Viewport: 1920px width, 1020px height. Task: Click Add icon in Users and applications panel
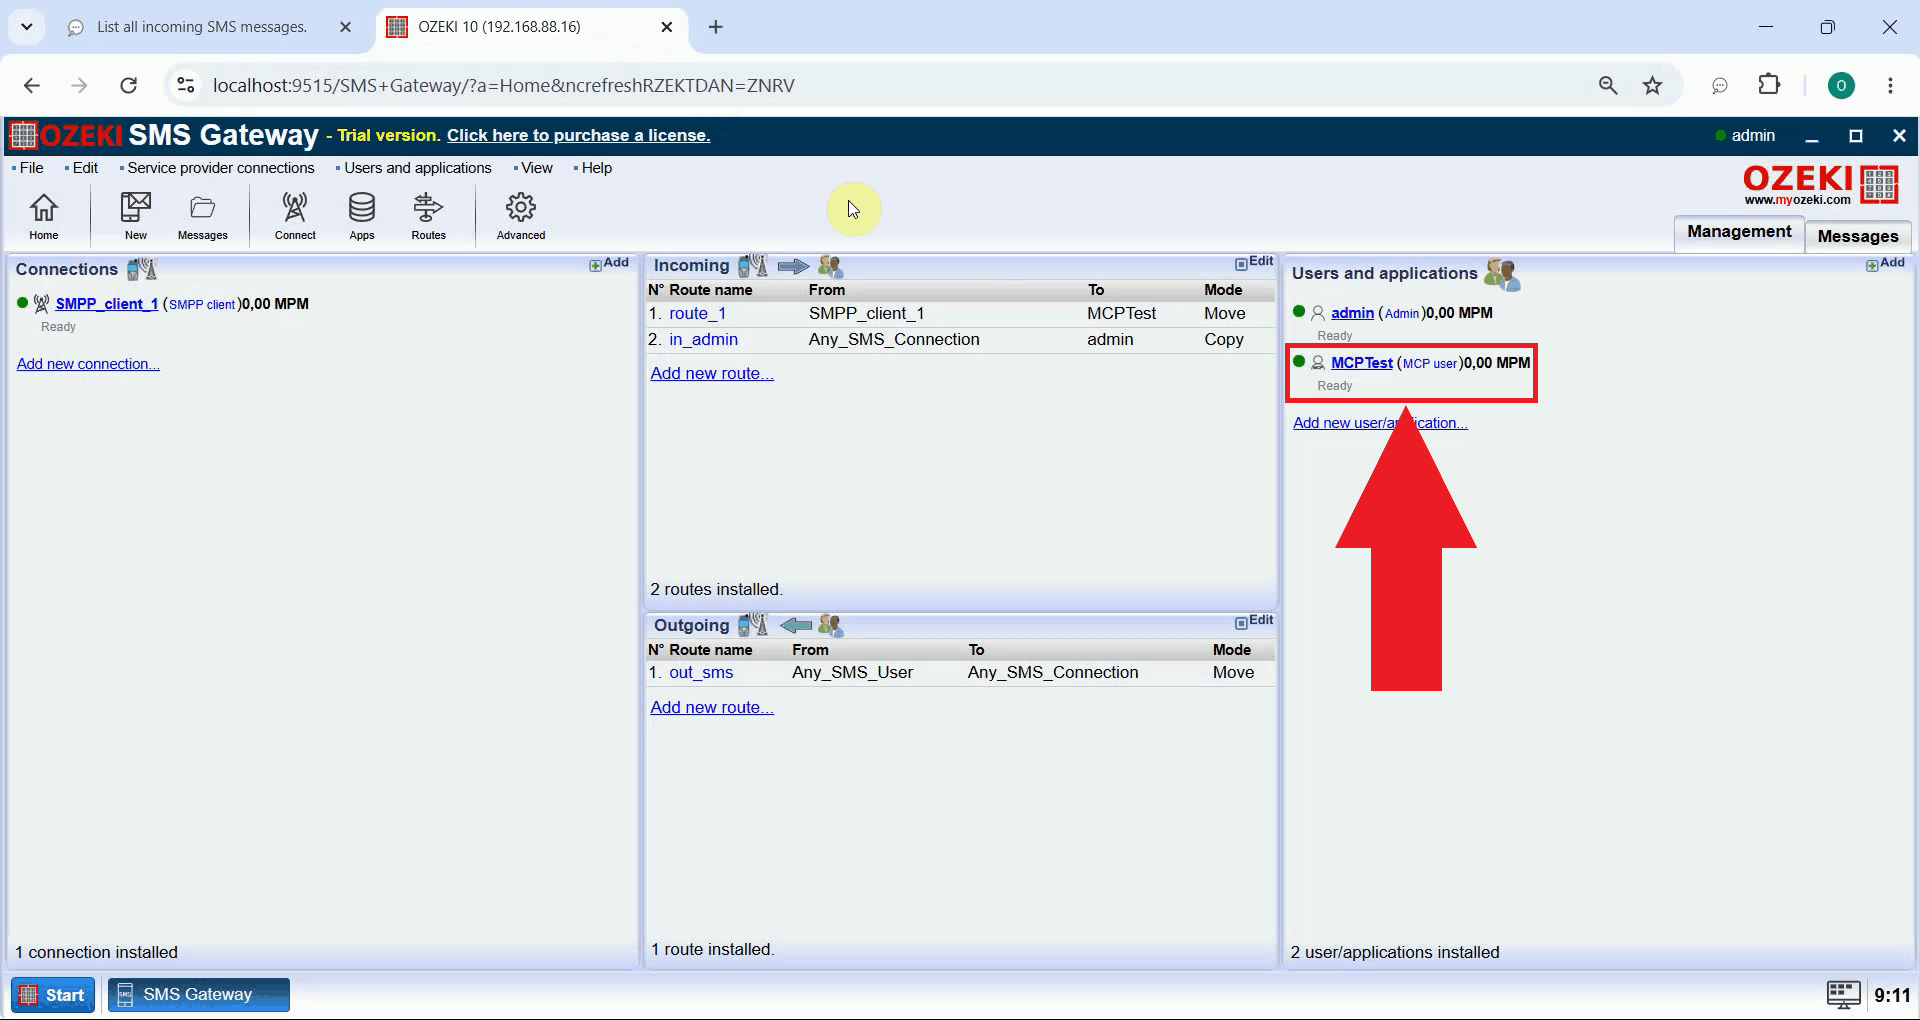point(1885,263)
